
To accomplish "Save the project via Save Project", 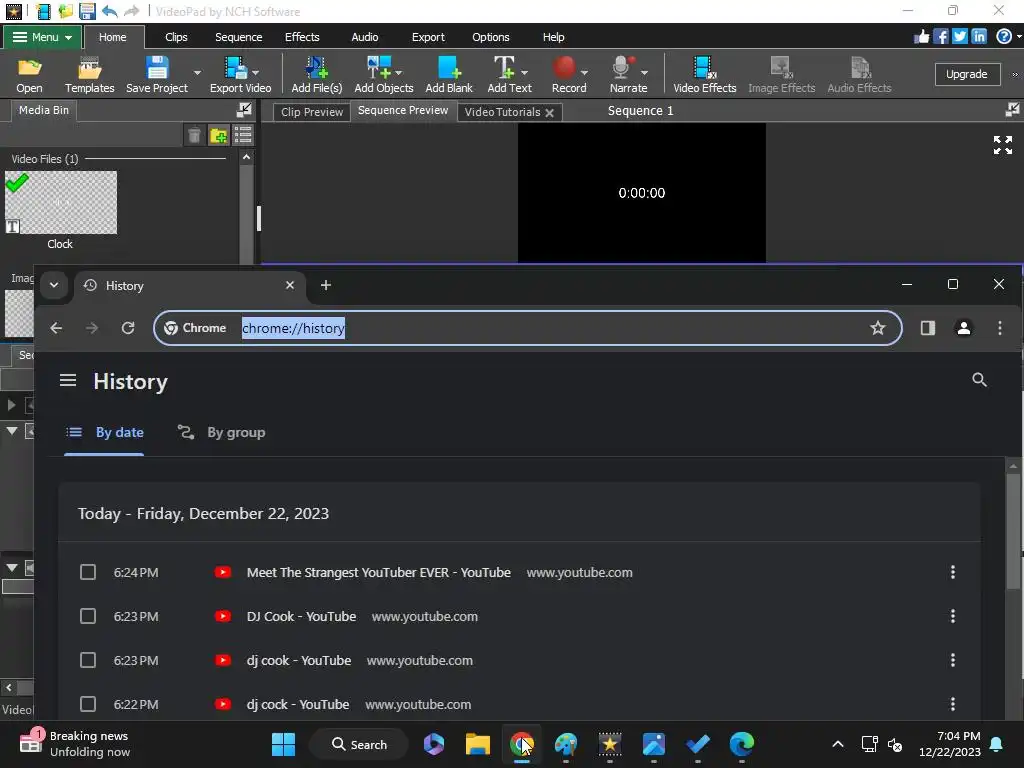I will 157,74.
